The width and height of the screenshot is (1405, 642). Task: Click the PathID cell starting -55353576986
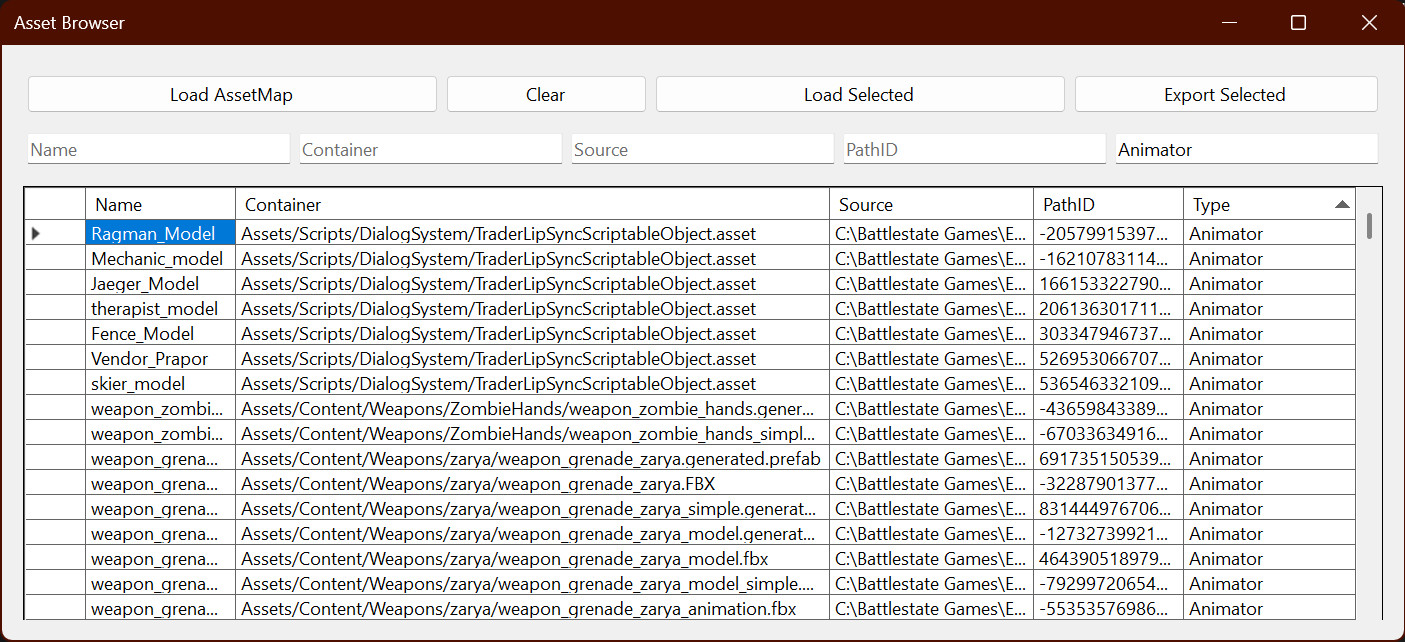[x=1108, y=609]
